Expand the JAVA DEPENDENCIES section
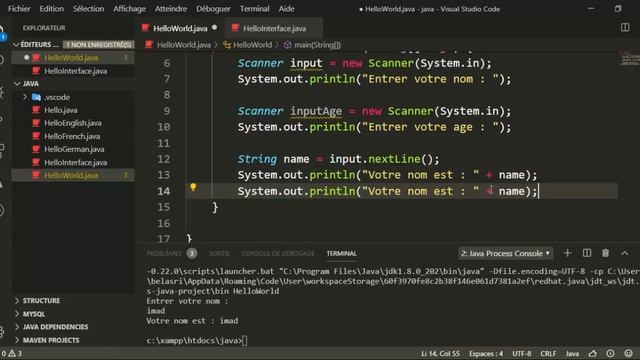Screen dimensions: 640x360 55,327
